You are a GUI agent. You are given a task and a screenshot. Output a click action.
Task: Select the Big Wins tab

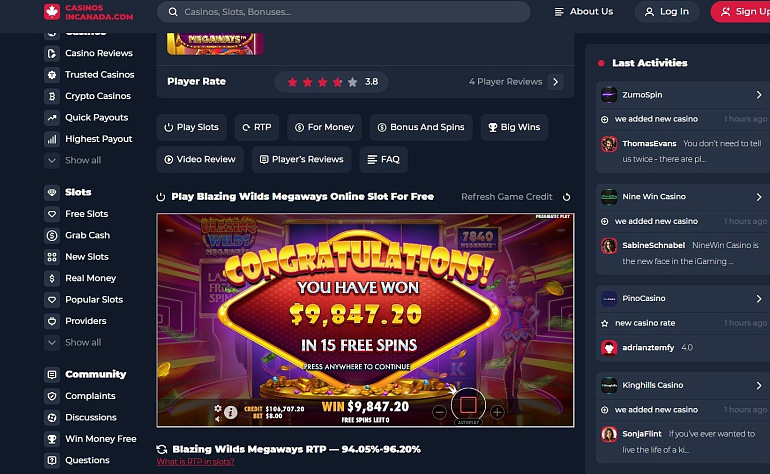[514, 127]
